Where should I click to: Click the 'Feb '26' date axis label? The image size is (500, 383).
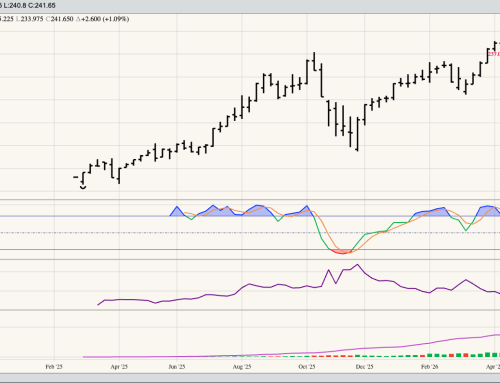(429, 367)
